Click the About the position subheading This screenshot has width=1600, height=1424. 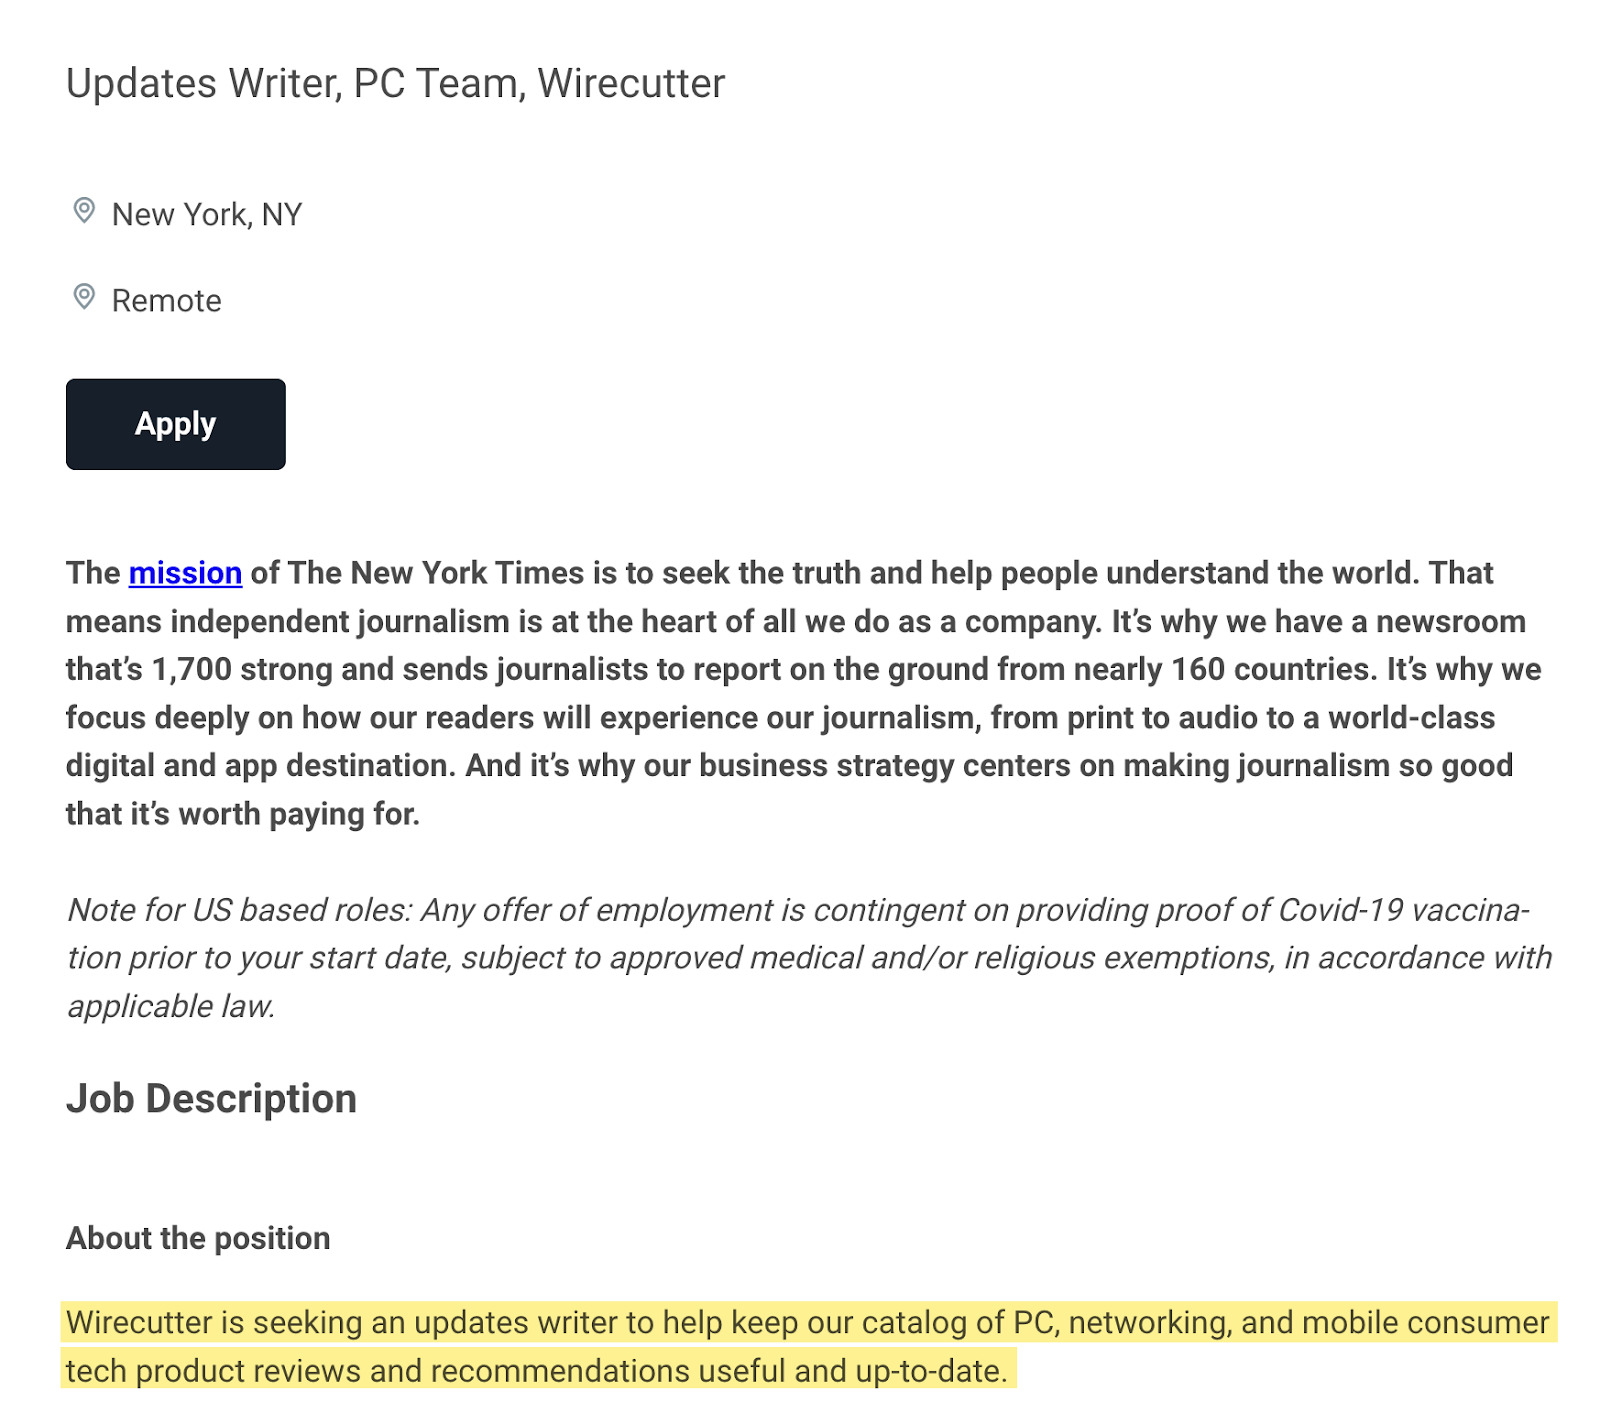pyautogui.click(x=197, y=1237)
